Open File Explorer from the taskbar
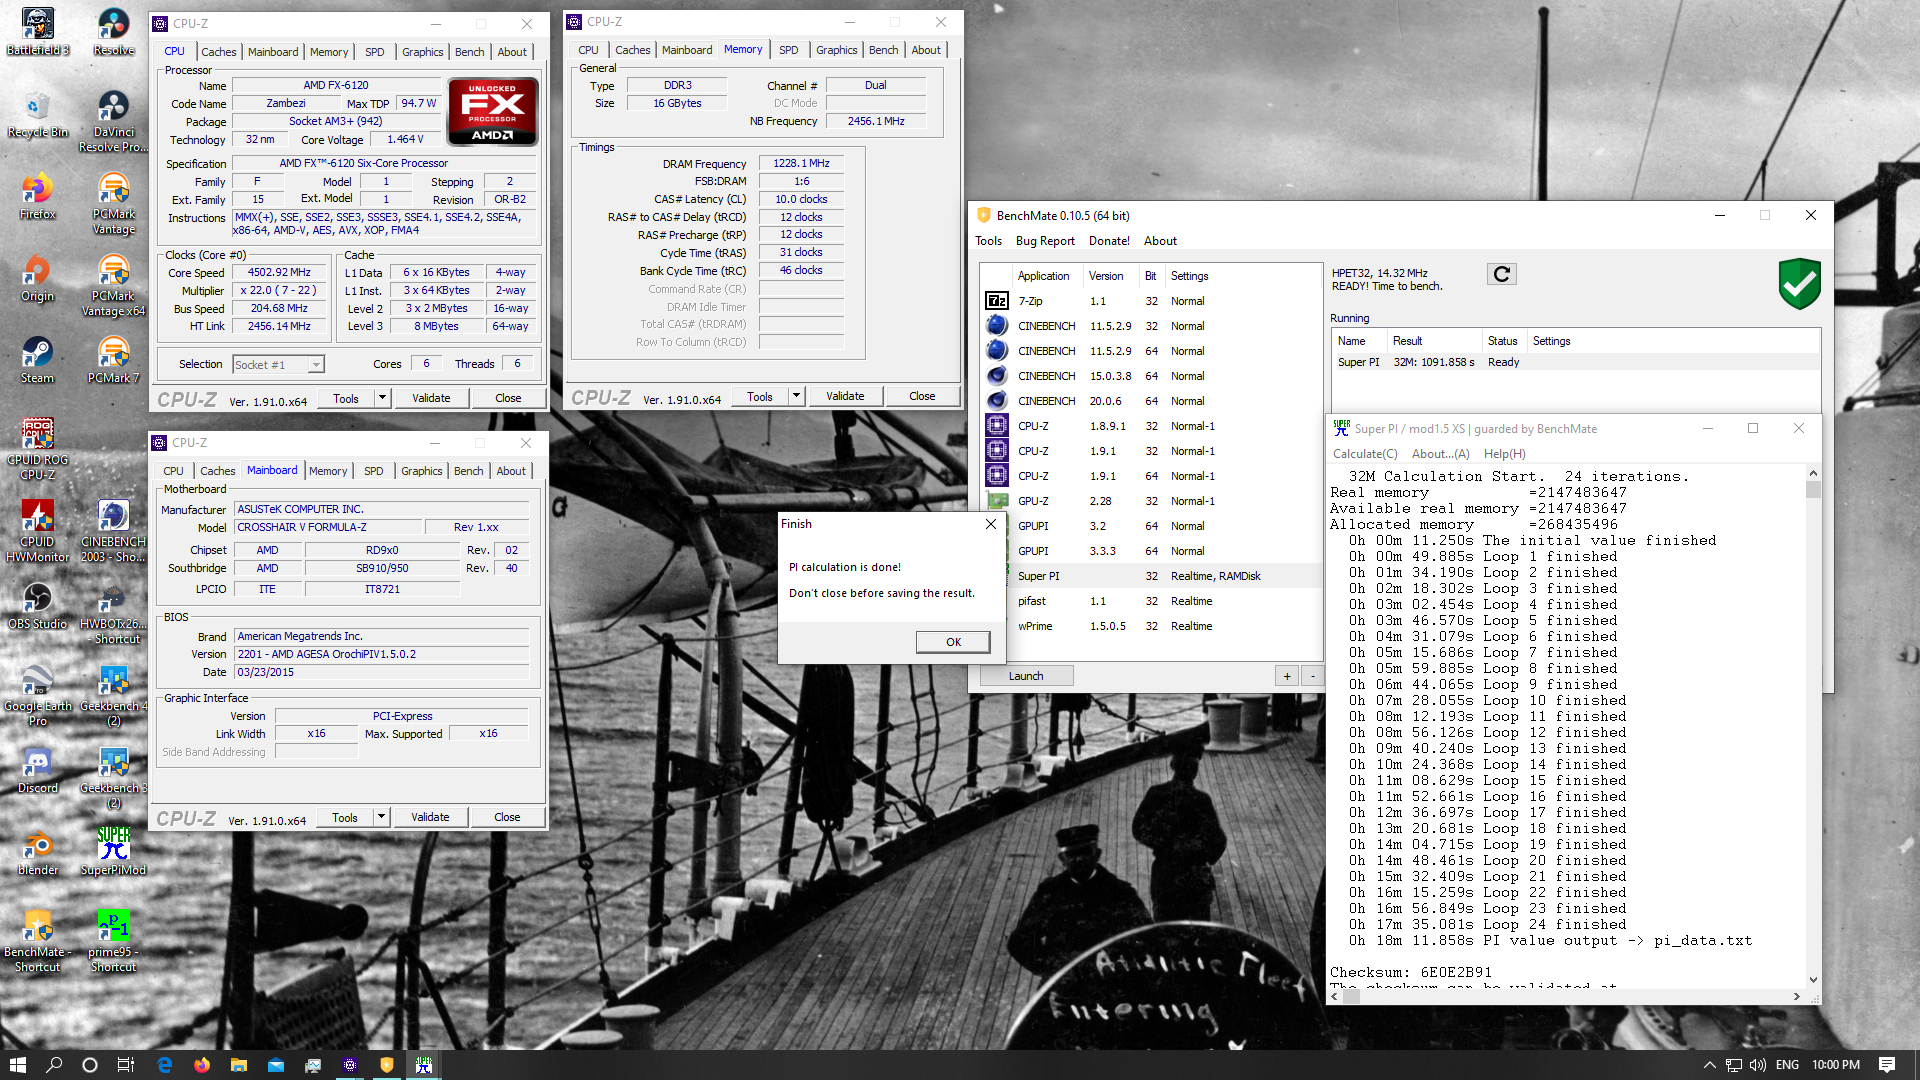 (238, 1065)
